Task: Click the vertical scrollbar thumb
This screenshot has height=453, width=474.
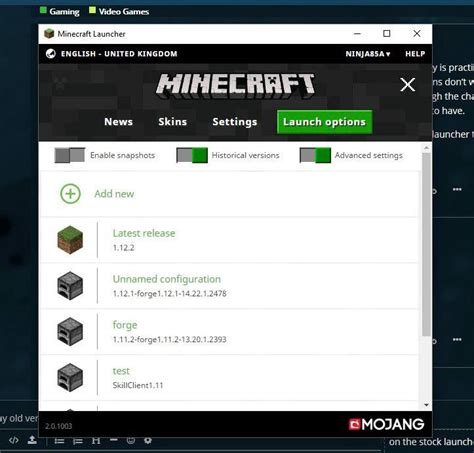Action: 426,244
